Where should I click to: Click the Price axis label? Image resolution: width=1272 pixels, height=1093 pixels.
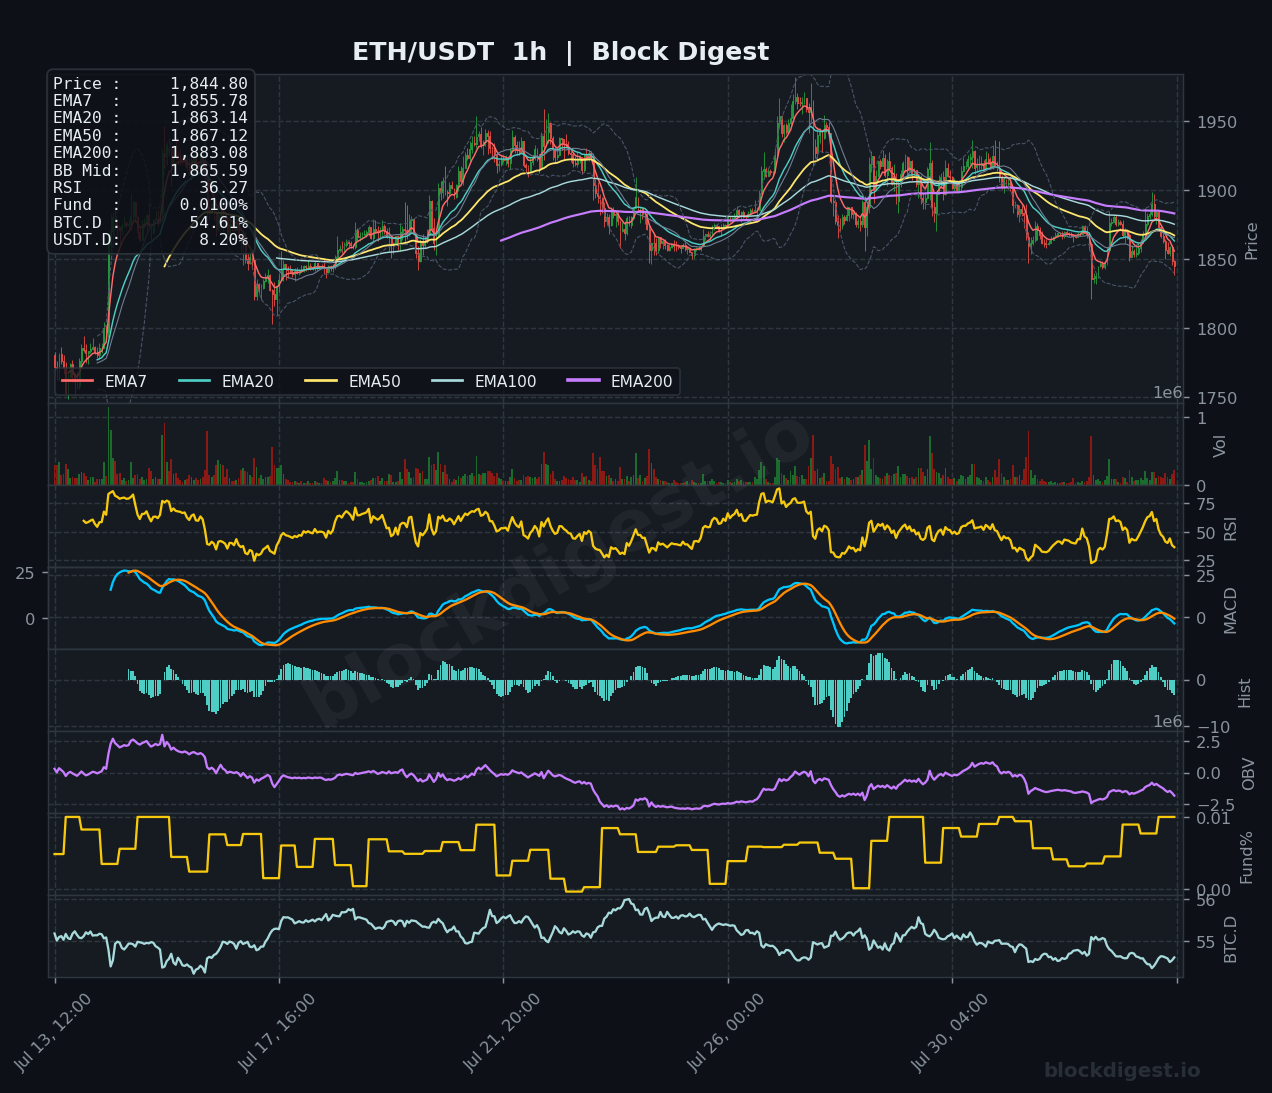pyautogui.click(x=1252, y=241)
